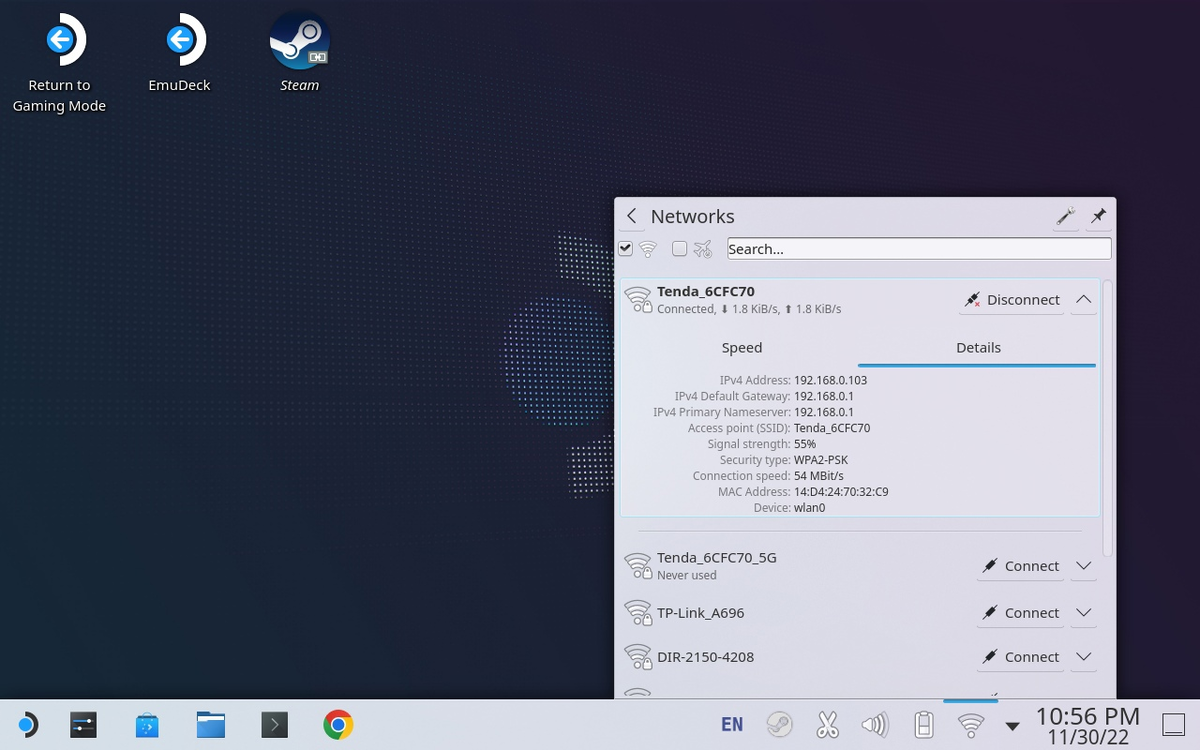Show hidden system tray icons arrow
The height and width of the screenshot is (750, 1200).
click(x=1013, y=726)
